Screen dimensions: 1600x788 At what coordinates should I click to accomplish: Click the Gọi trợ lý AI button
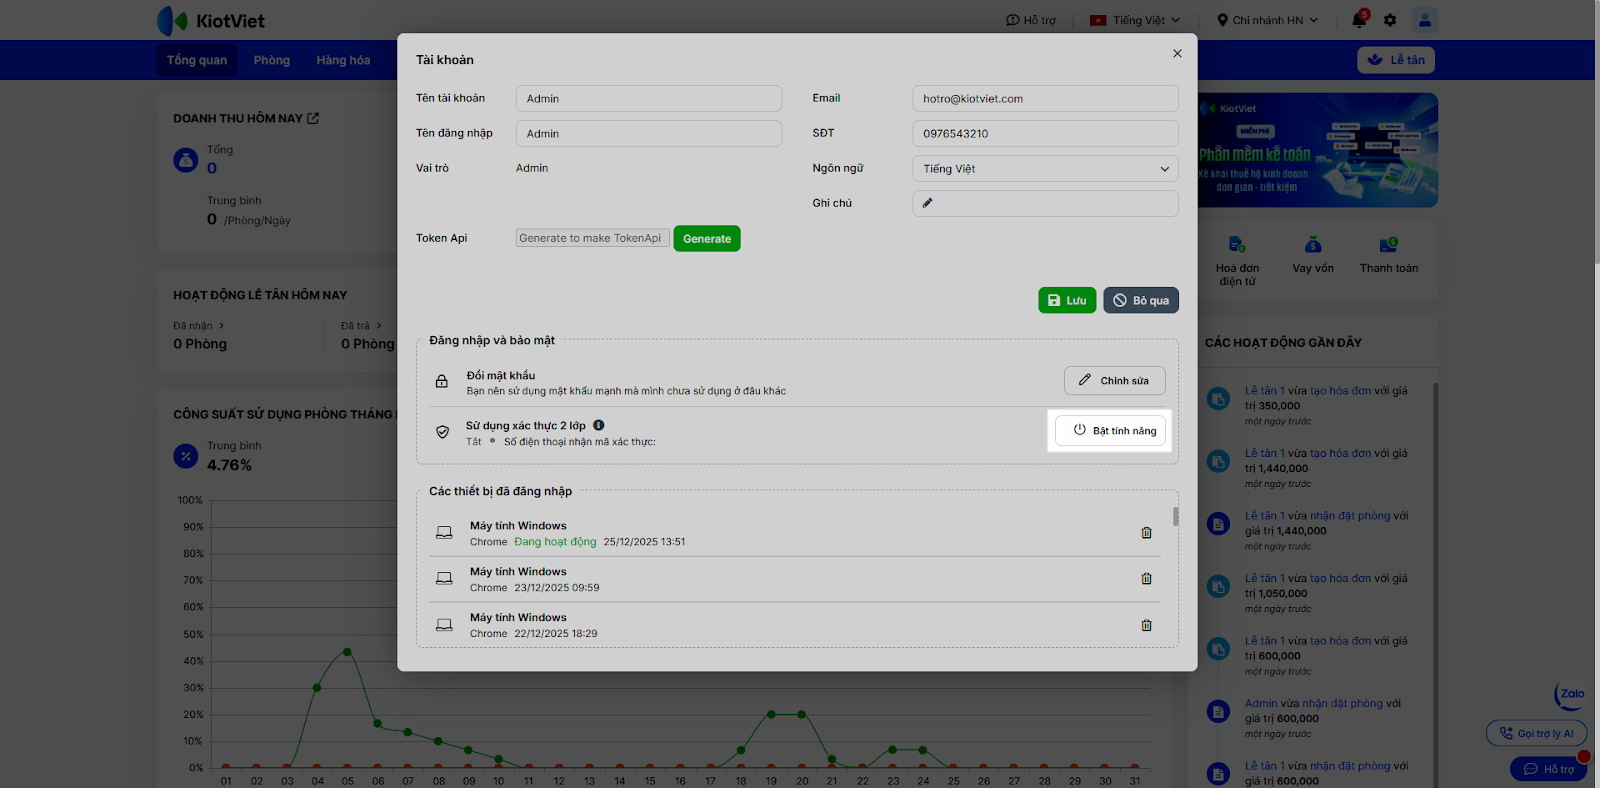[x=1536, y=733]
